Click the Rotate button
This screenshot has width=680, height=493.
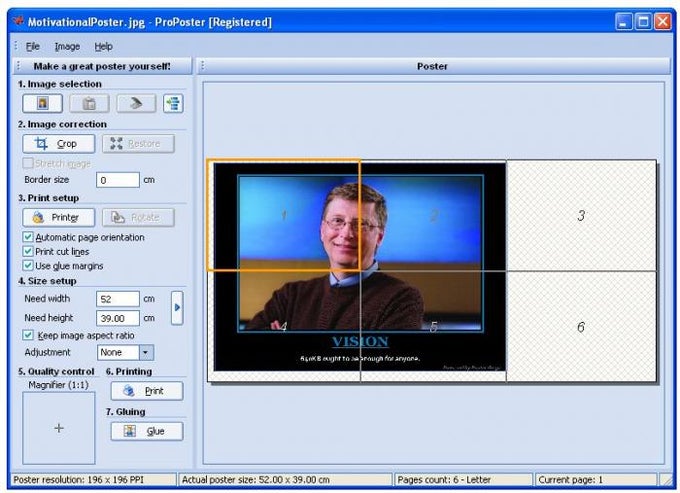point(138,217)
